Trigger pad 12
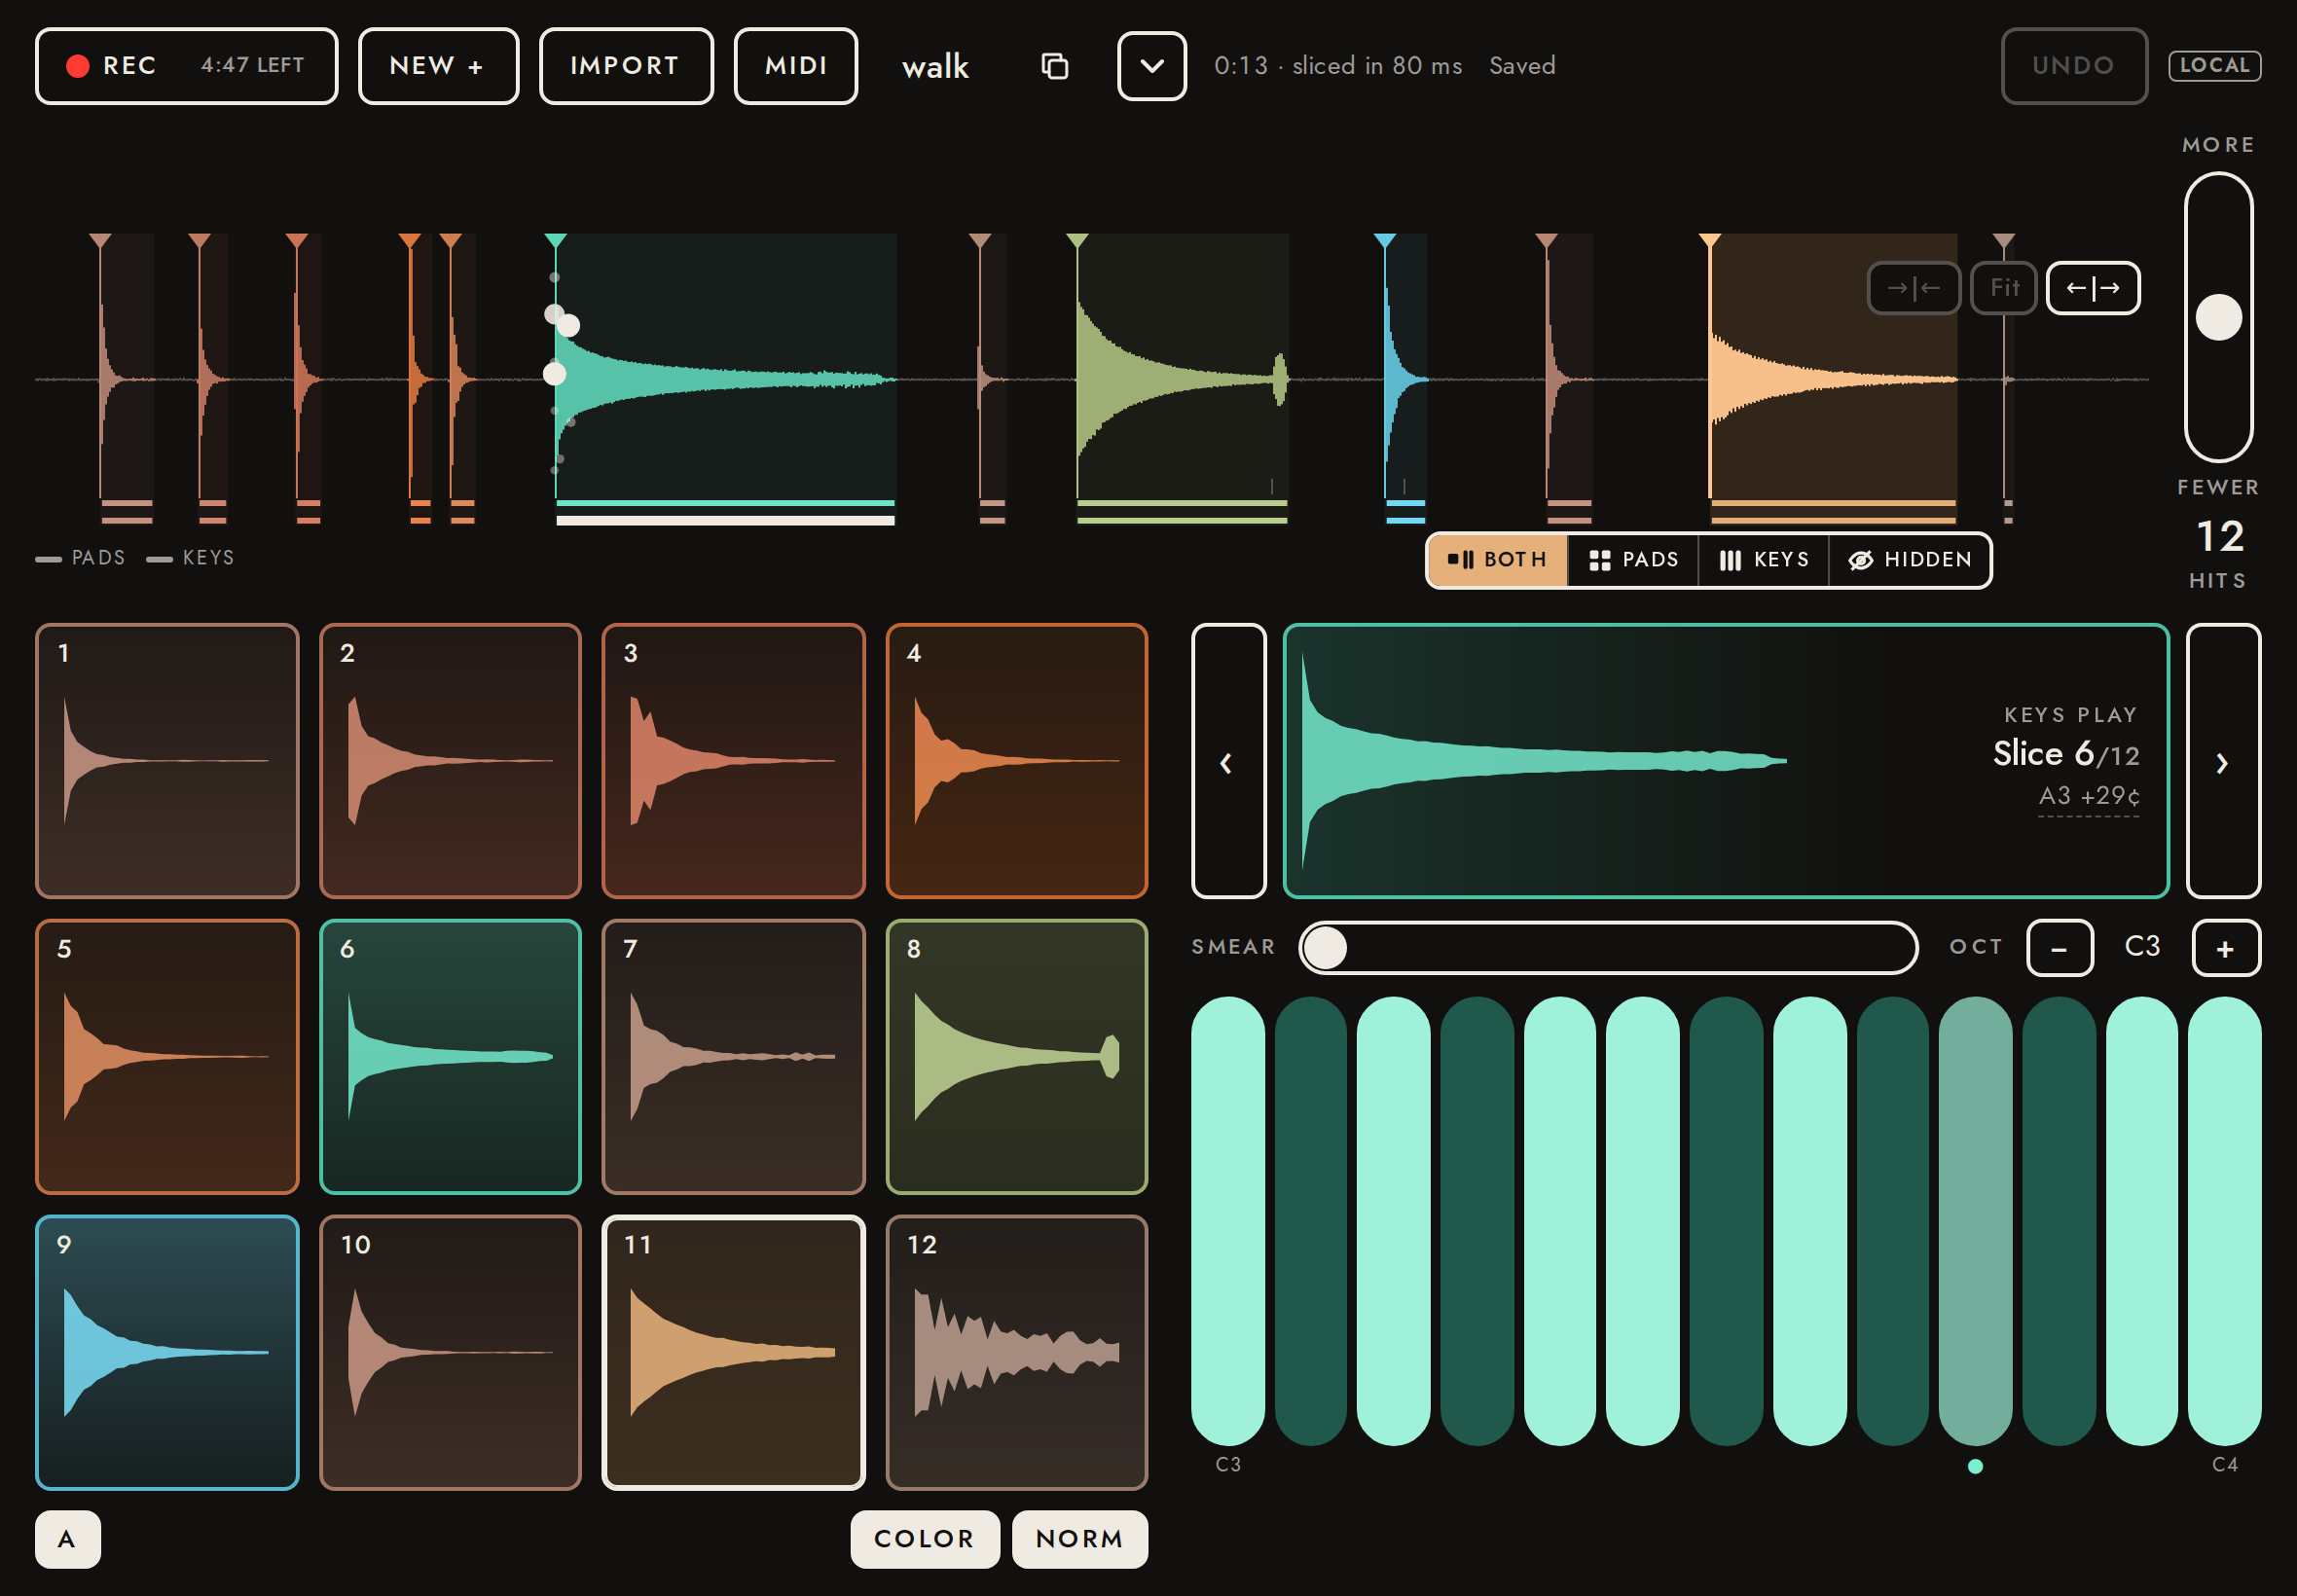 click(1016, 1352)
